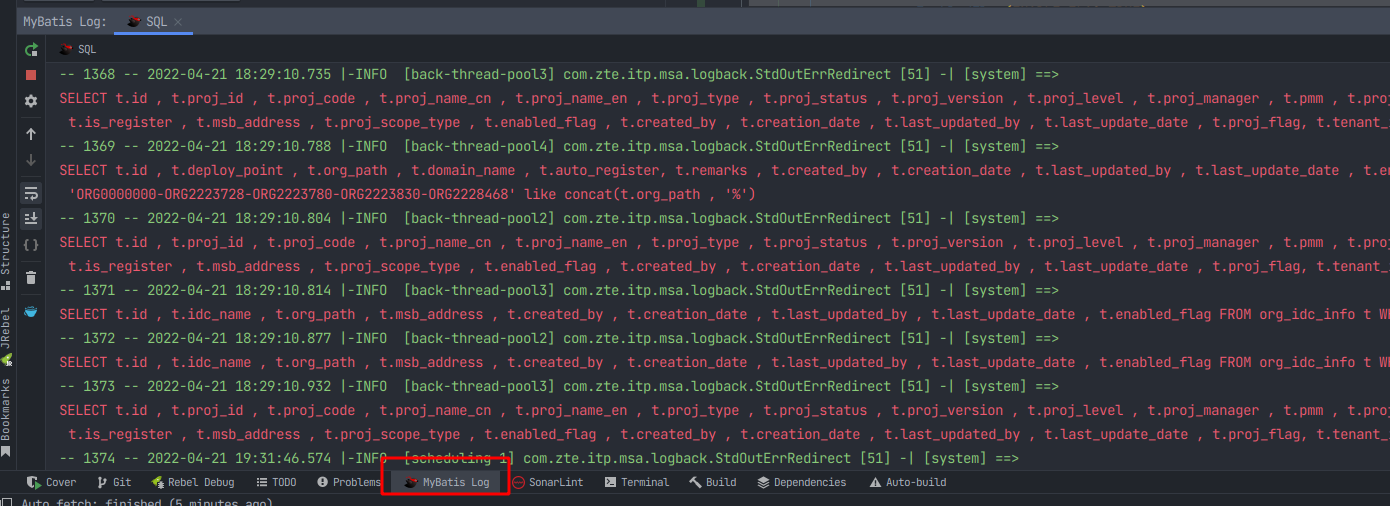Open the Rebel Debug tool window
This screenshot has height=506, width=1390.
[192, 482]
